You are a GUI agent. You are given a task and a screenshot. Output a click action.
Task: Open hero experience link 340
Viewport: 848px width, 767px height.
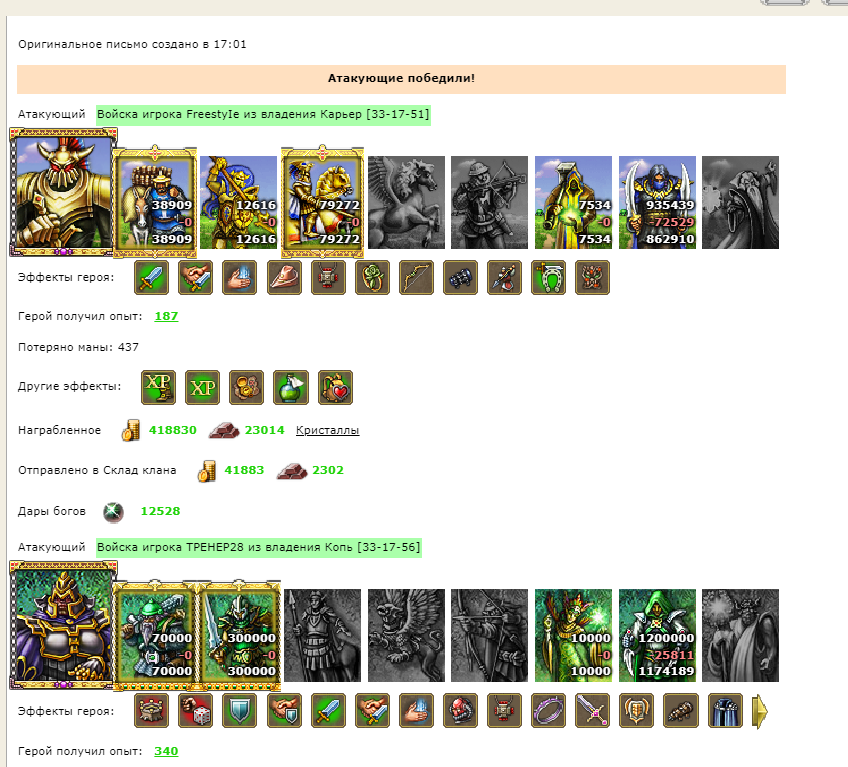(x=166, y=751)
